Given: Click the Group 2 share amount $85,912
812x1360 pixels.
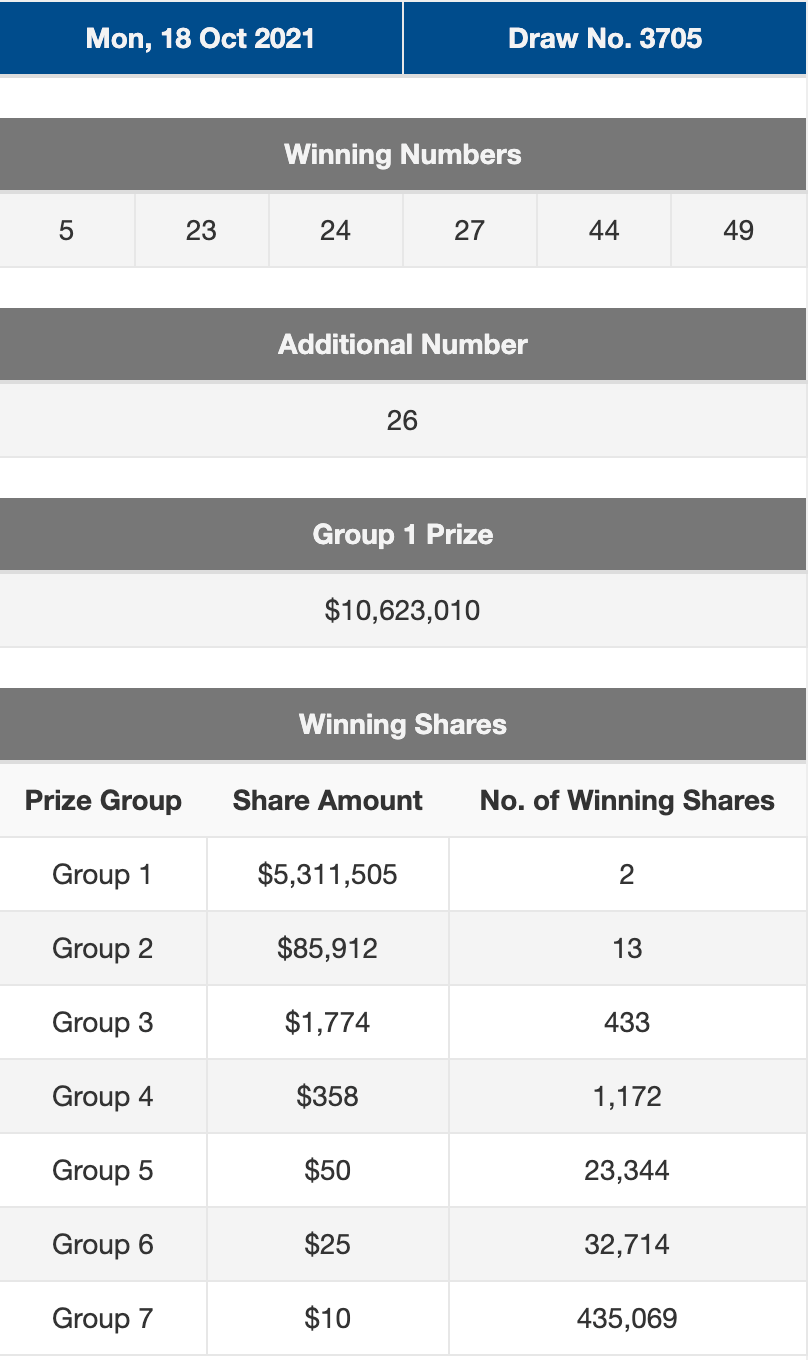Looking at the screenshot, I should pyautogui.click(x=328, y=949).
